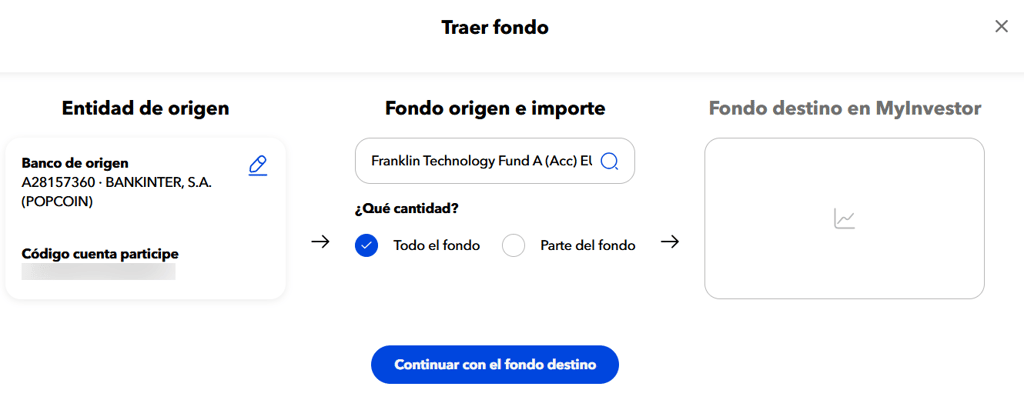Click the arrow pointing to Fondo destino card

(x=669, y=242)
